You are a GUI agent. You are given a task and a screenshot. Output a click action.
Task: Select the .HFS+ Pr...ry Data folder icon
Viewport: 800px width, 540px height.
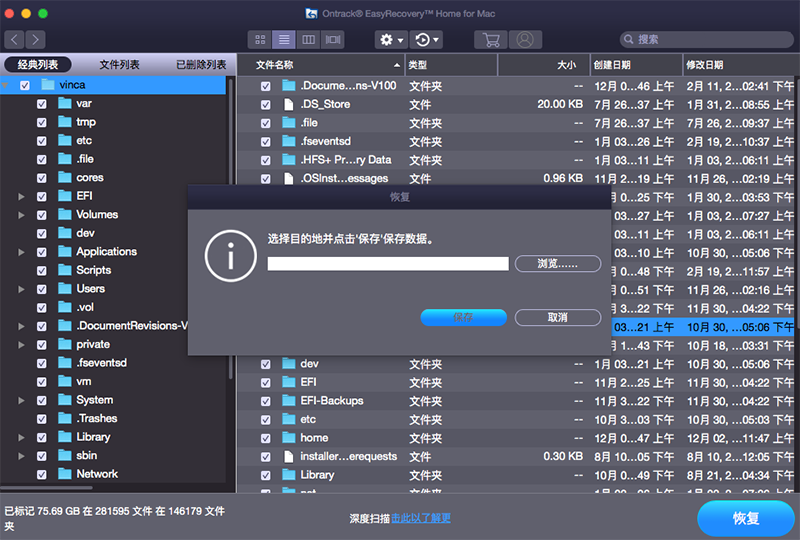[289, 160]
